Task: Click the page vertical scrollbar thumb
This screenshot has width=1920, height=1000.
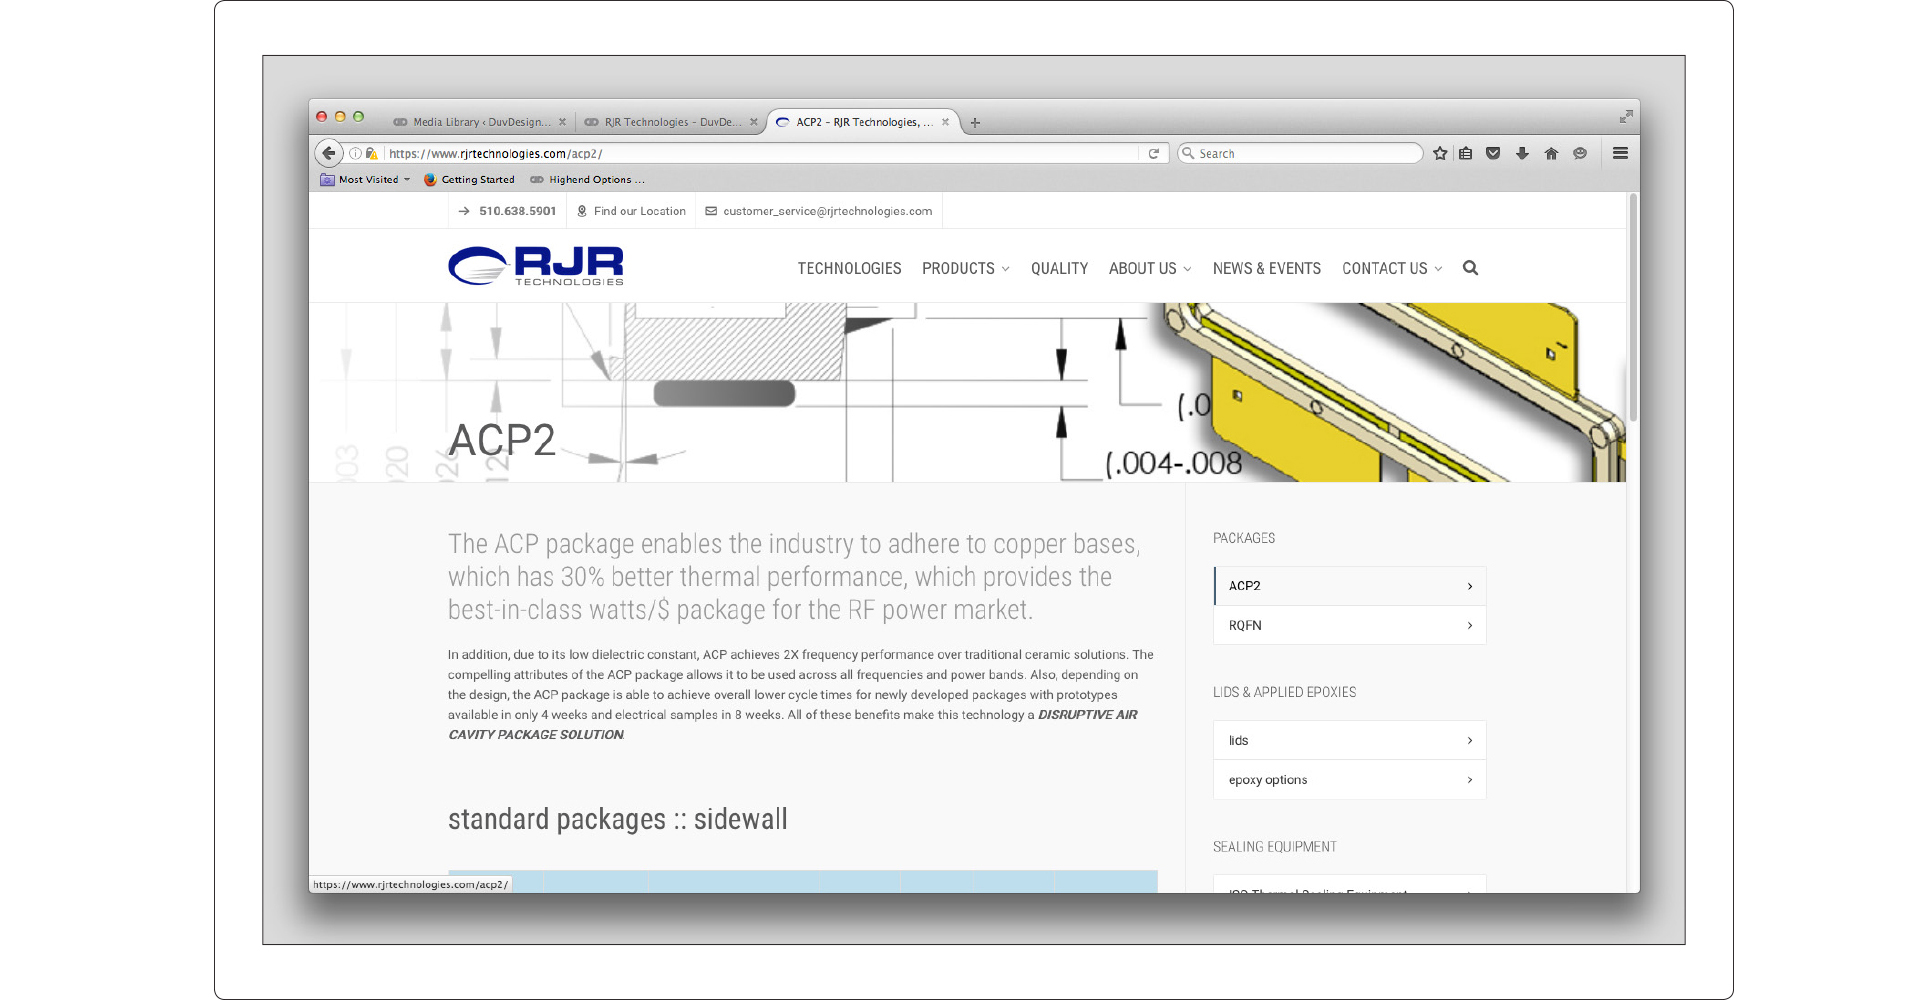Action: point(1633,308)
